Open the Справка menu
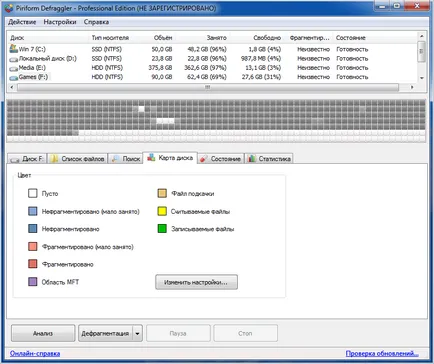The image size is (434, 364). (96, 22)
